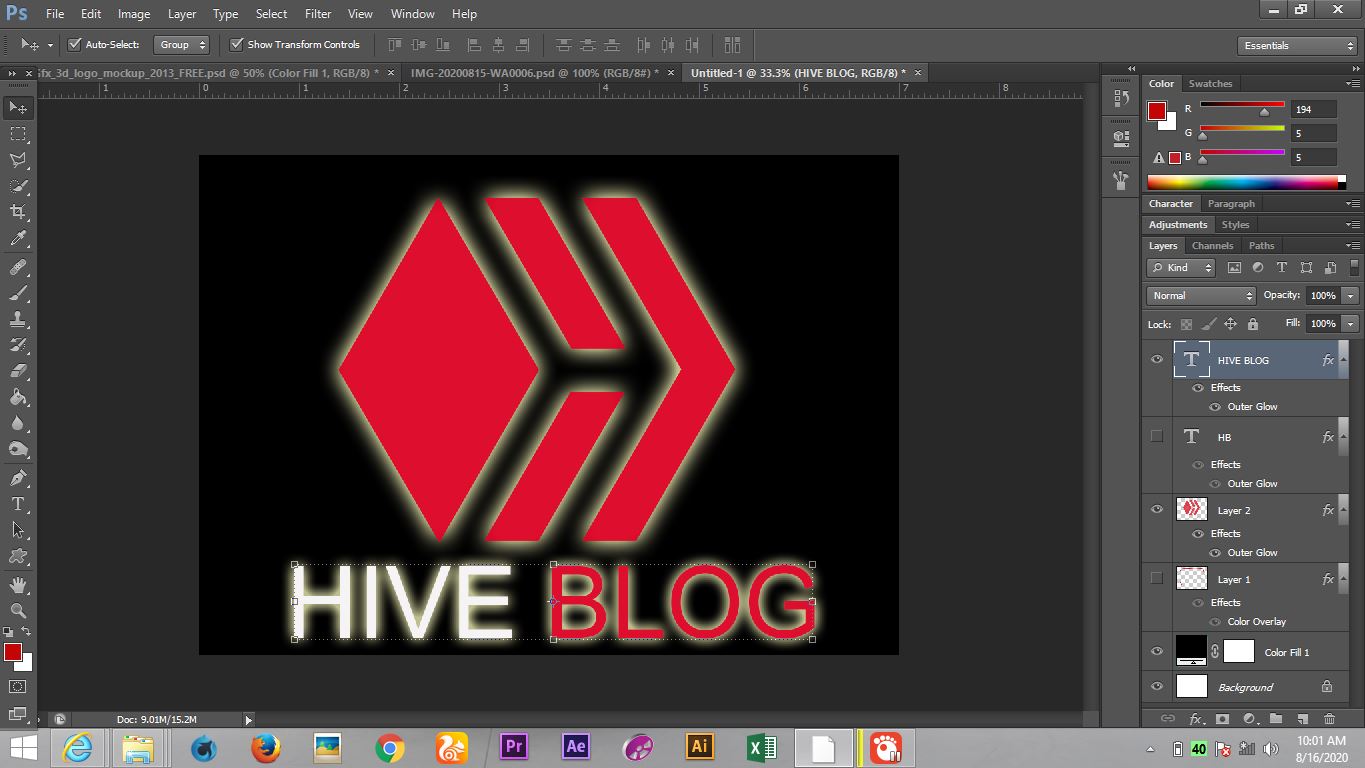Select the Zoom magnifier tool in toolbox
Image resolution: width=1365 pixels, height=768 pixels.
pyautogui.click(x=18, y=610)
